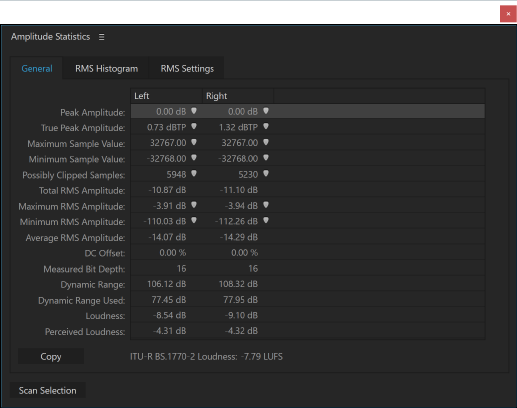The image size is (517, 408).
Task: Switch to the RMS Histogram tab
Action: pos(106,69)
